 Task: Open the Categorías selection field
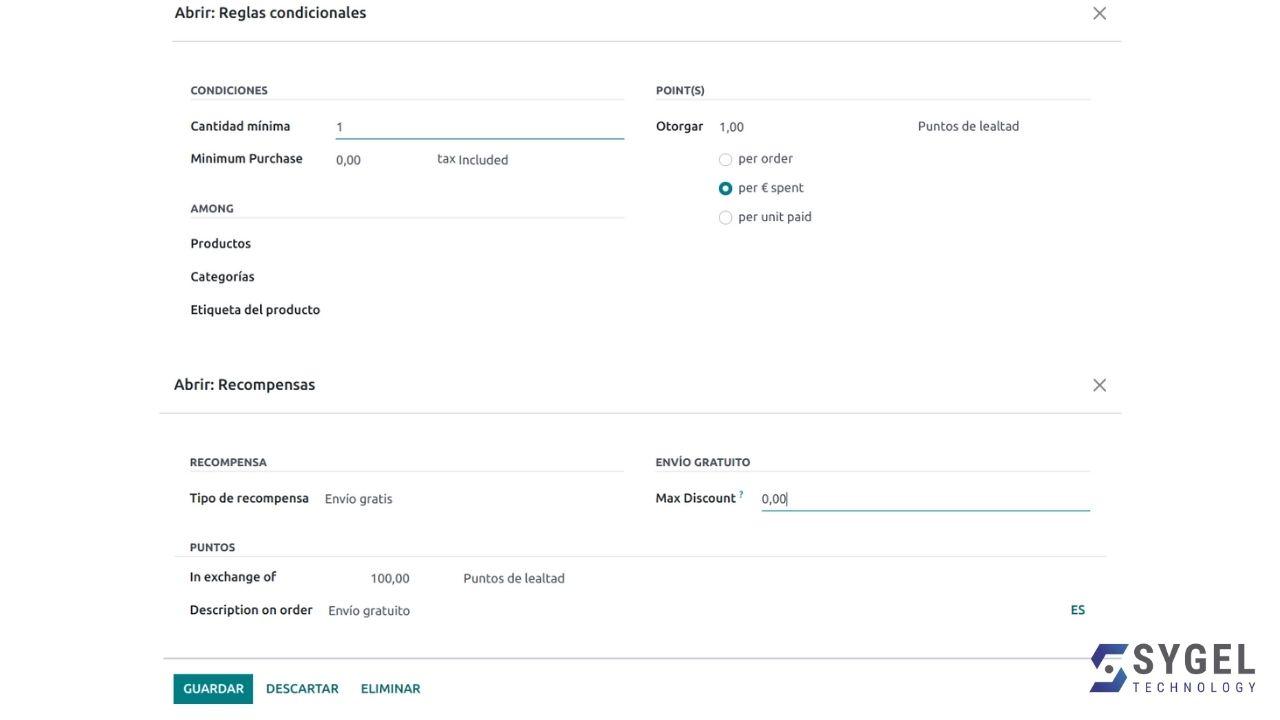coord(478,277)
